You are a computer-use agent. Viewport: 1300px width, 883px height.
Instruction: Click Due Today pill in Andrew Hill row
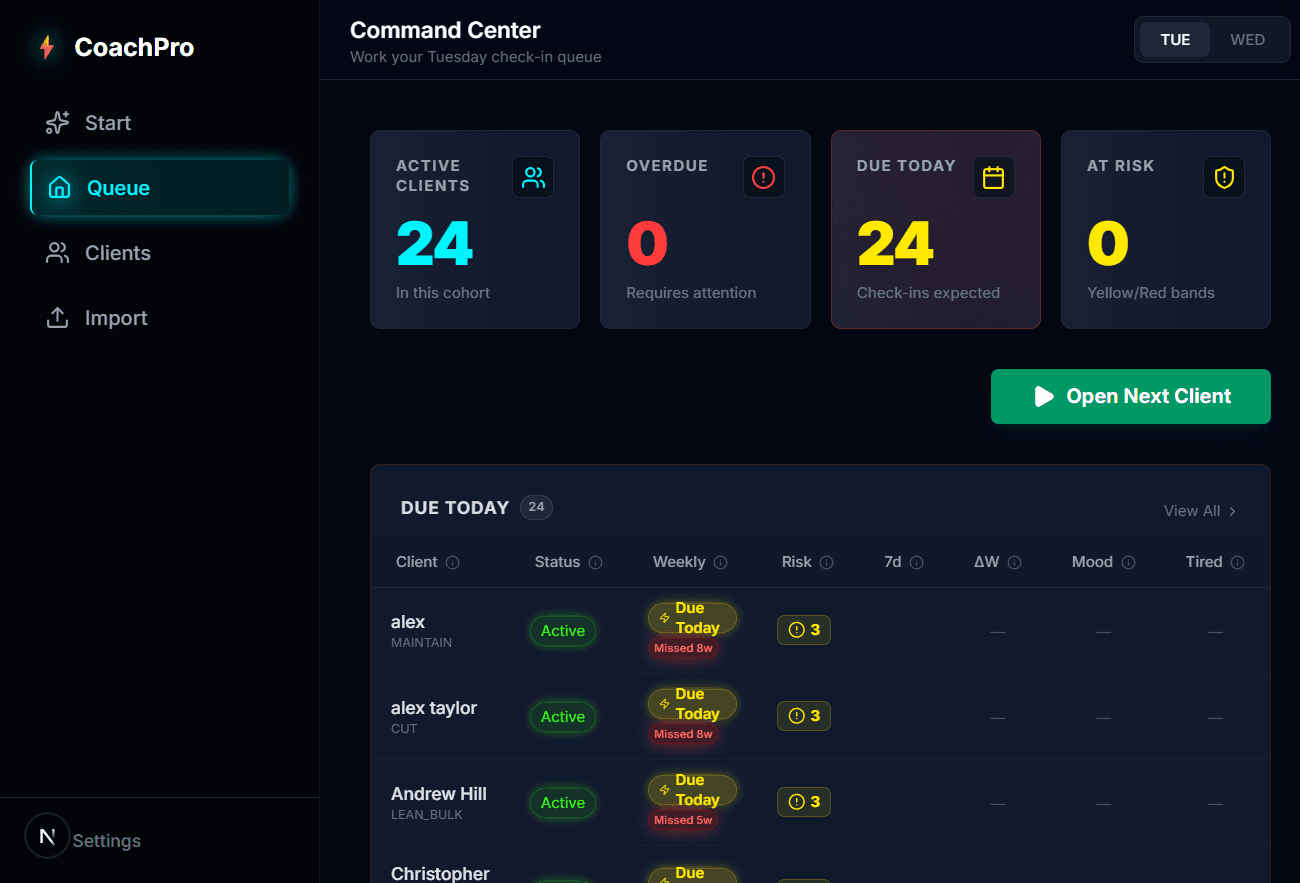point(692,790)
